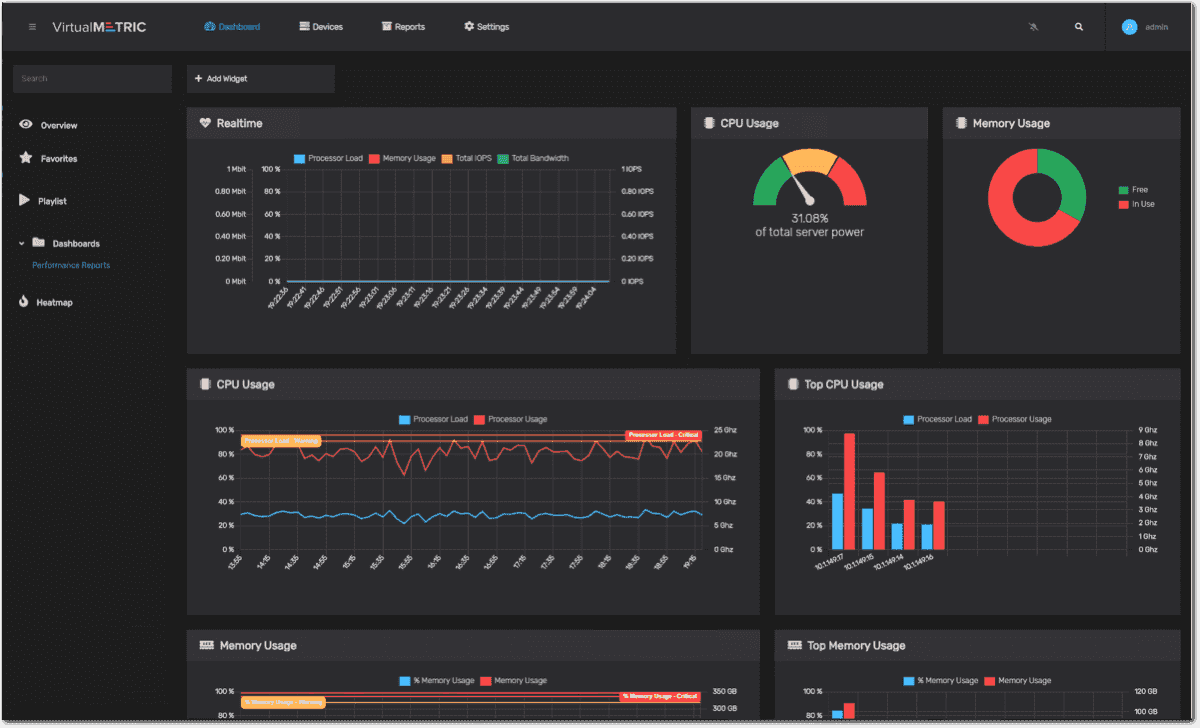Click the muted notifications bell icon
This screenshot has height=728, width=1200.
1033,26
